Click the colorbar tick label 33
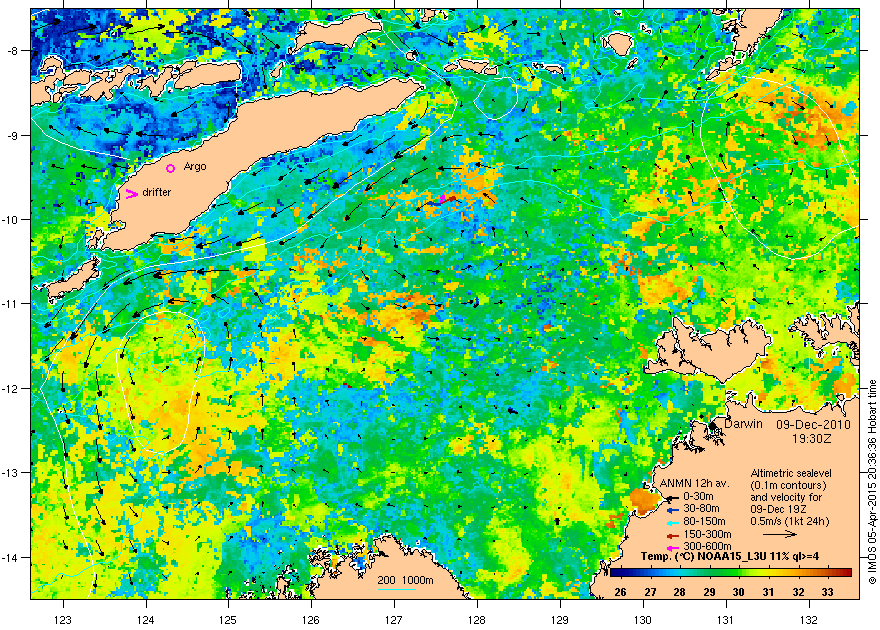Viewport: 880px width, 630px height. 827,592
